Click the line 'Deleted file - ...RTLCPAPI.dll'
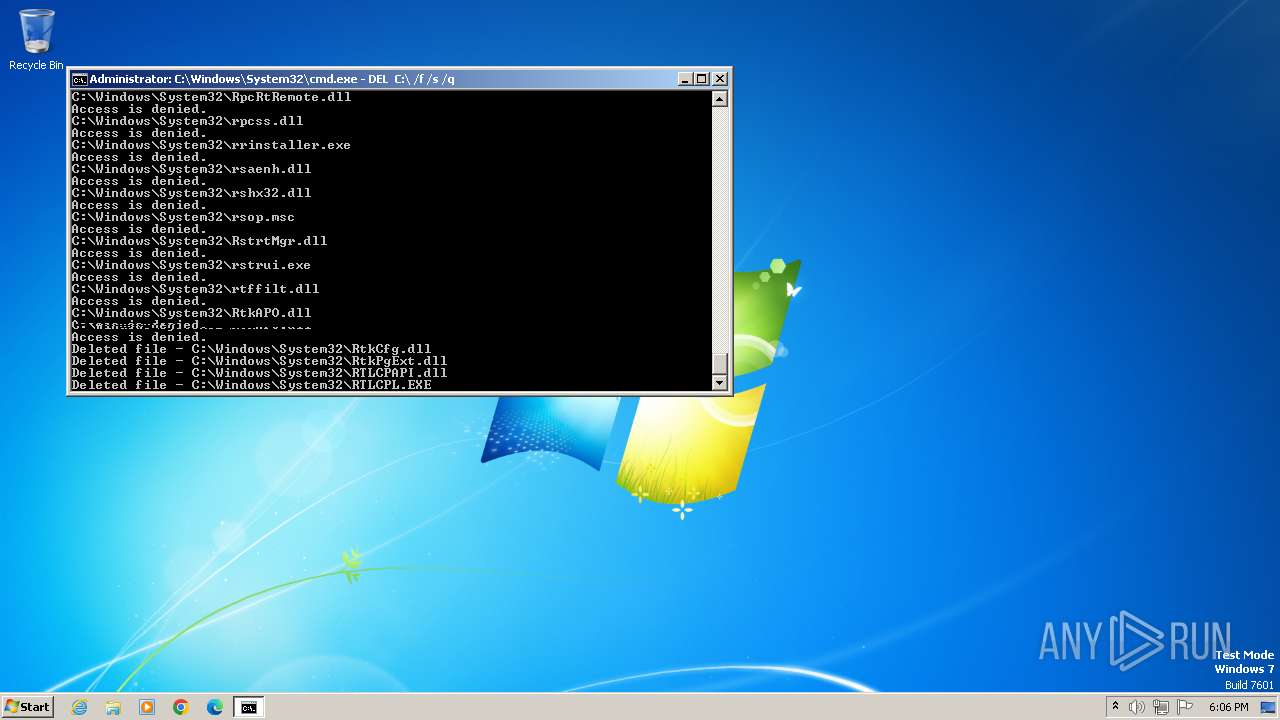The image size is (1280, 720). [x=259, y=373]
